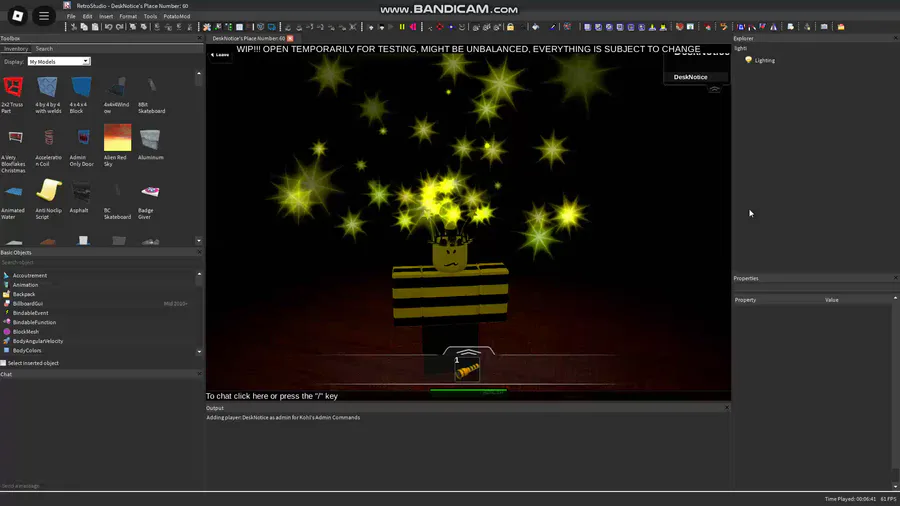Click the paint bucket Fill tool icon
This screenshot has height=506, width=900.
click(x=536, y=27)
